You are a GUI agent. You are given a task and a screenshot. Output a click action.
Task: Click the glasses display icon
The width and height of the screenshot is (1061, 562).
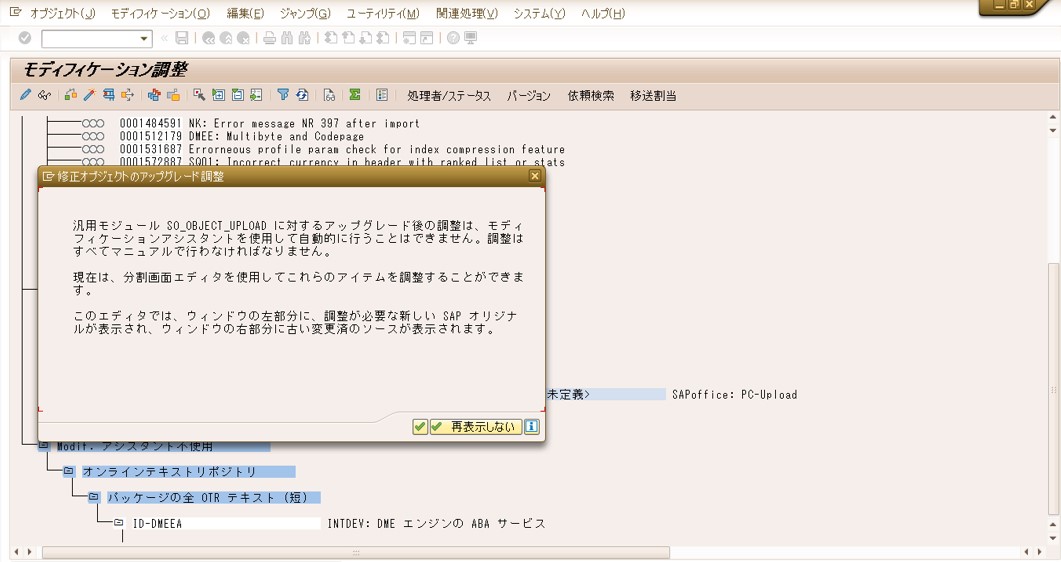click(x=44, y=95)
